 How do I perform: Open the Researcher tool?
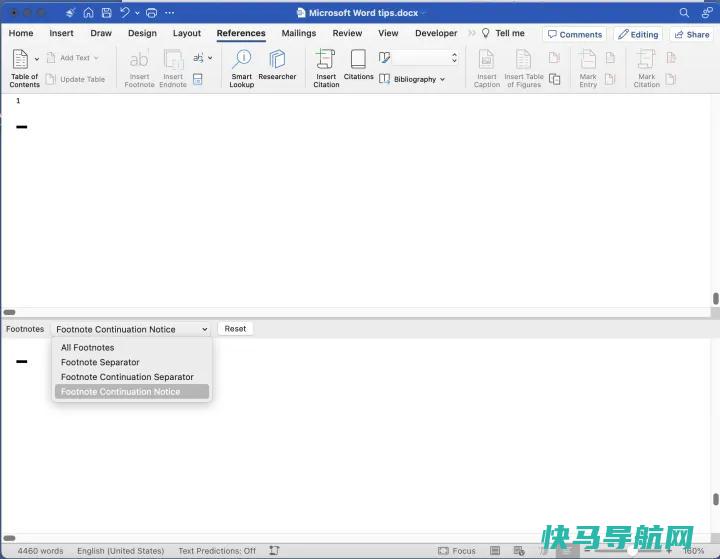(277, 64)
